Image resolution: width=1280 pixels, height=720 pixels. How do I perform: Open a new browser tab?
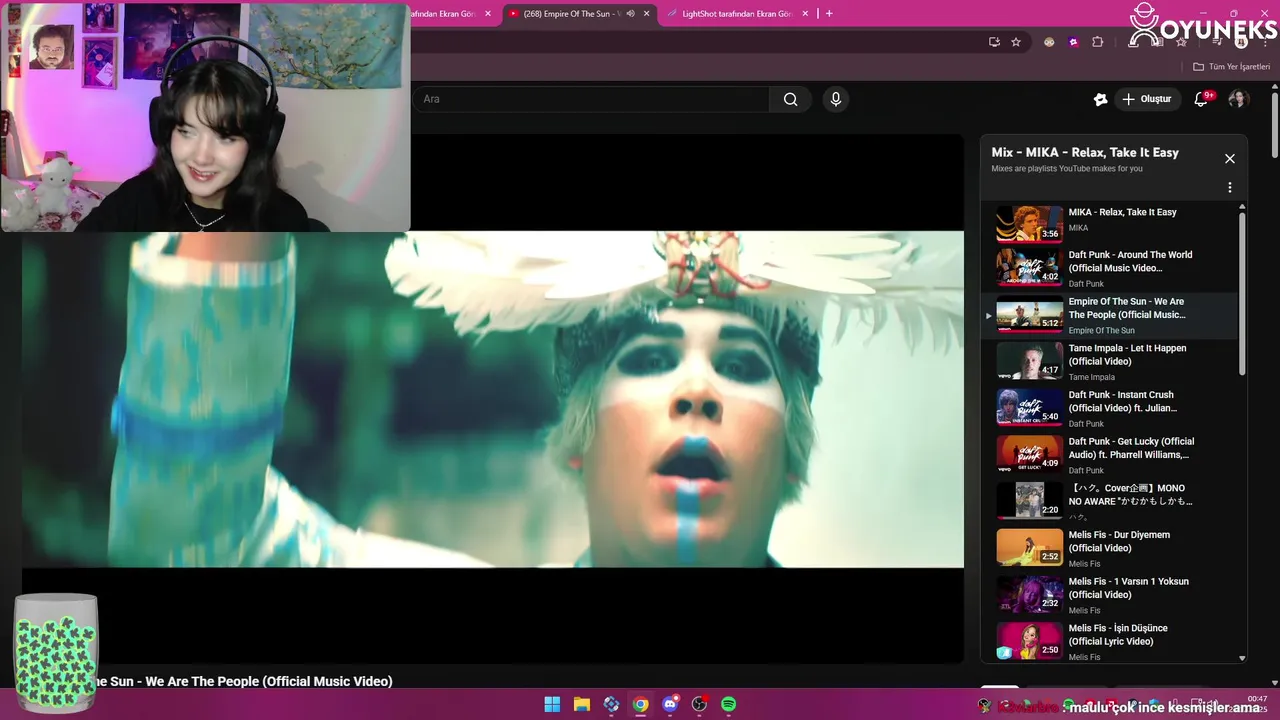click(829, 14)
